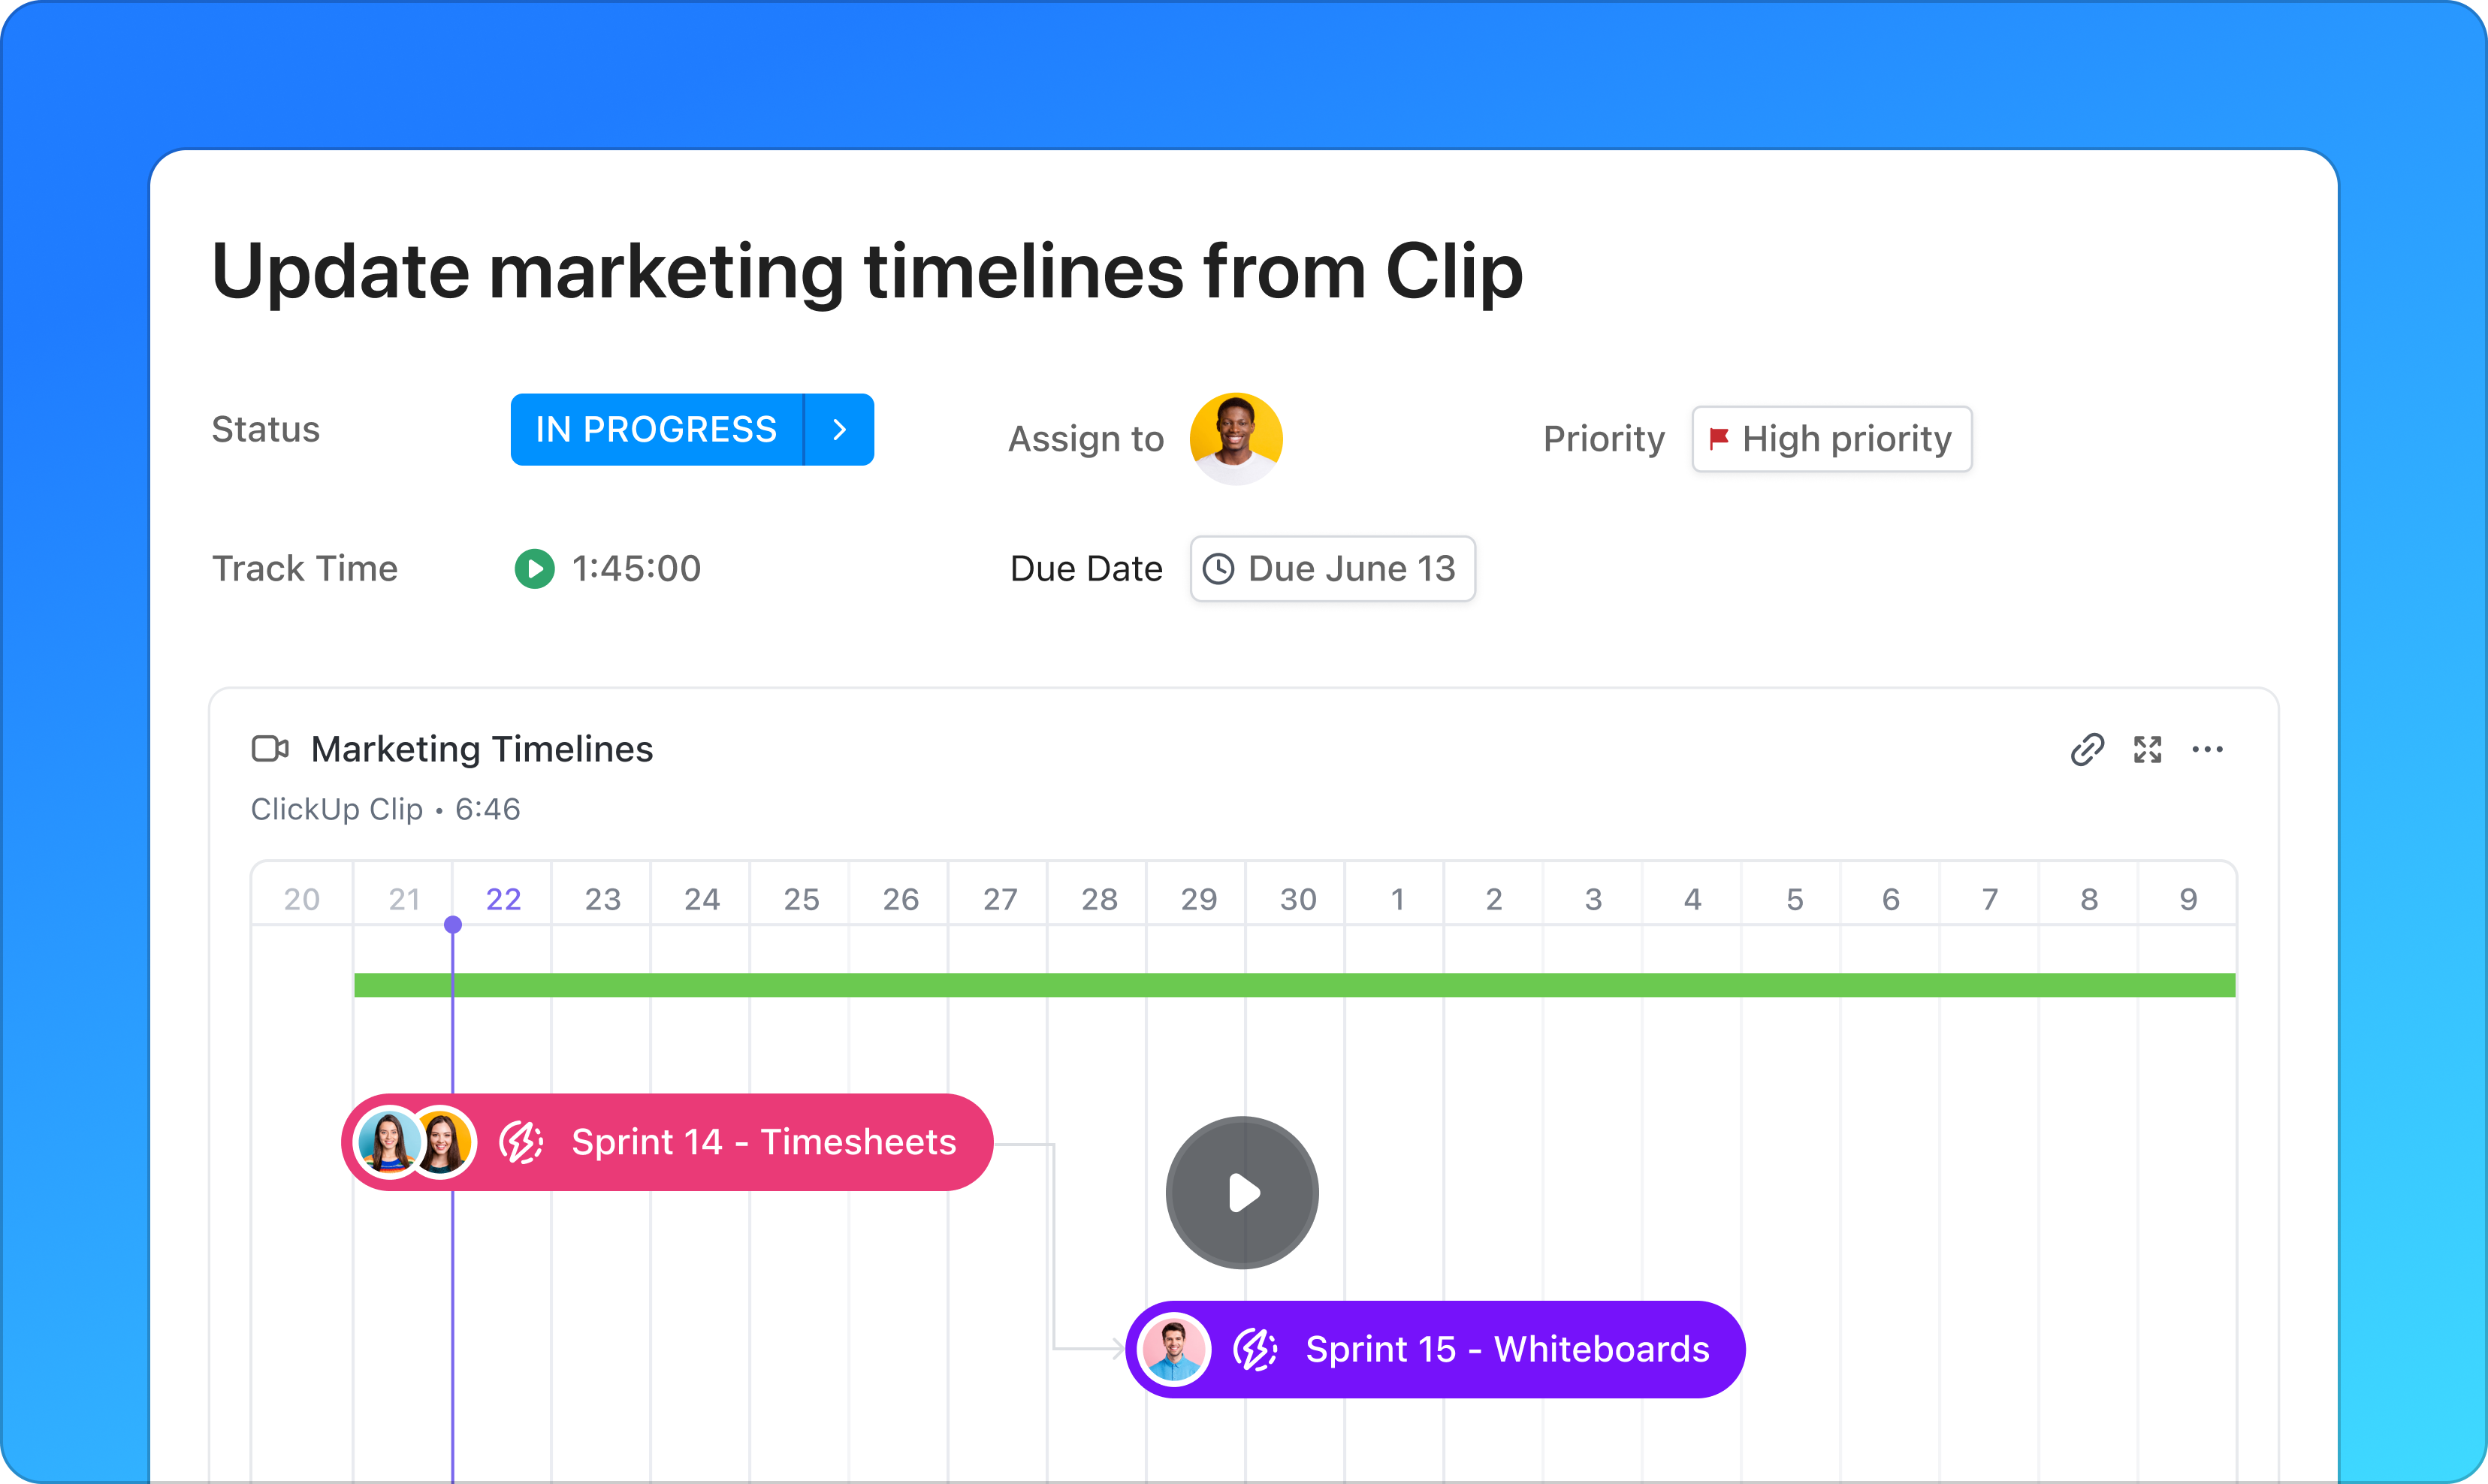Click the Due June 13 date picker

(x=1327, y=569)
